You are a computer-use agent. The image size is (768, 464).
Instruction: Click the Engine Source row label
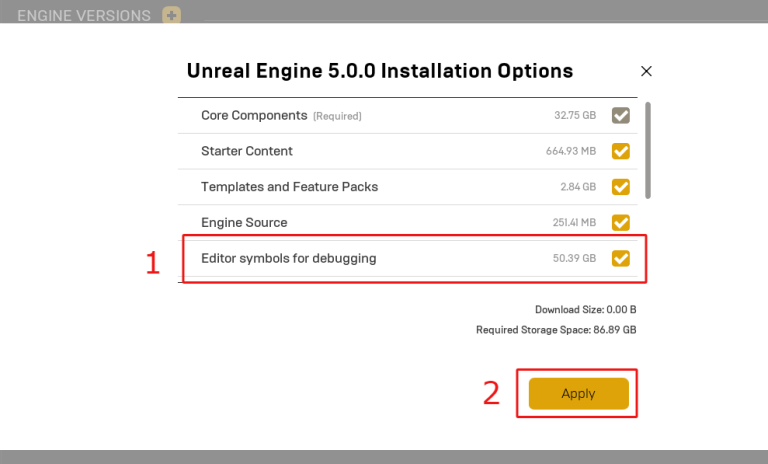pos(244,222)
